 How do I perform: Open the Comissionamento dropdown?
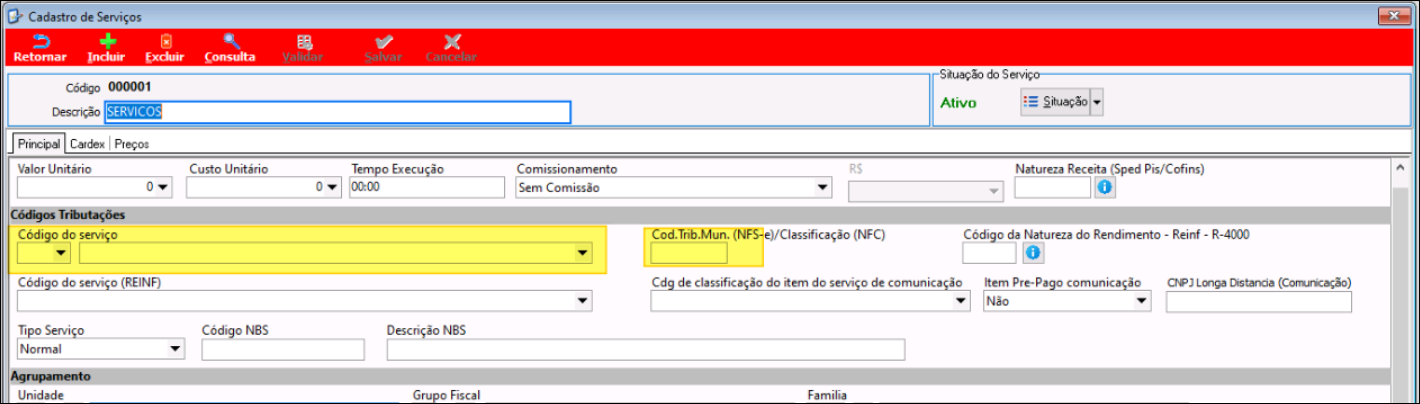[x=822, y=187]
